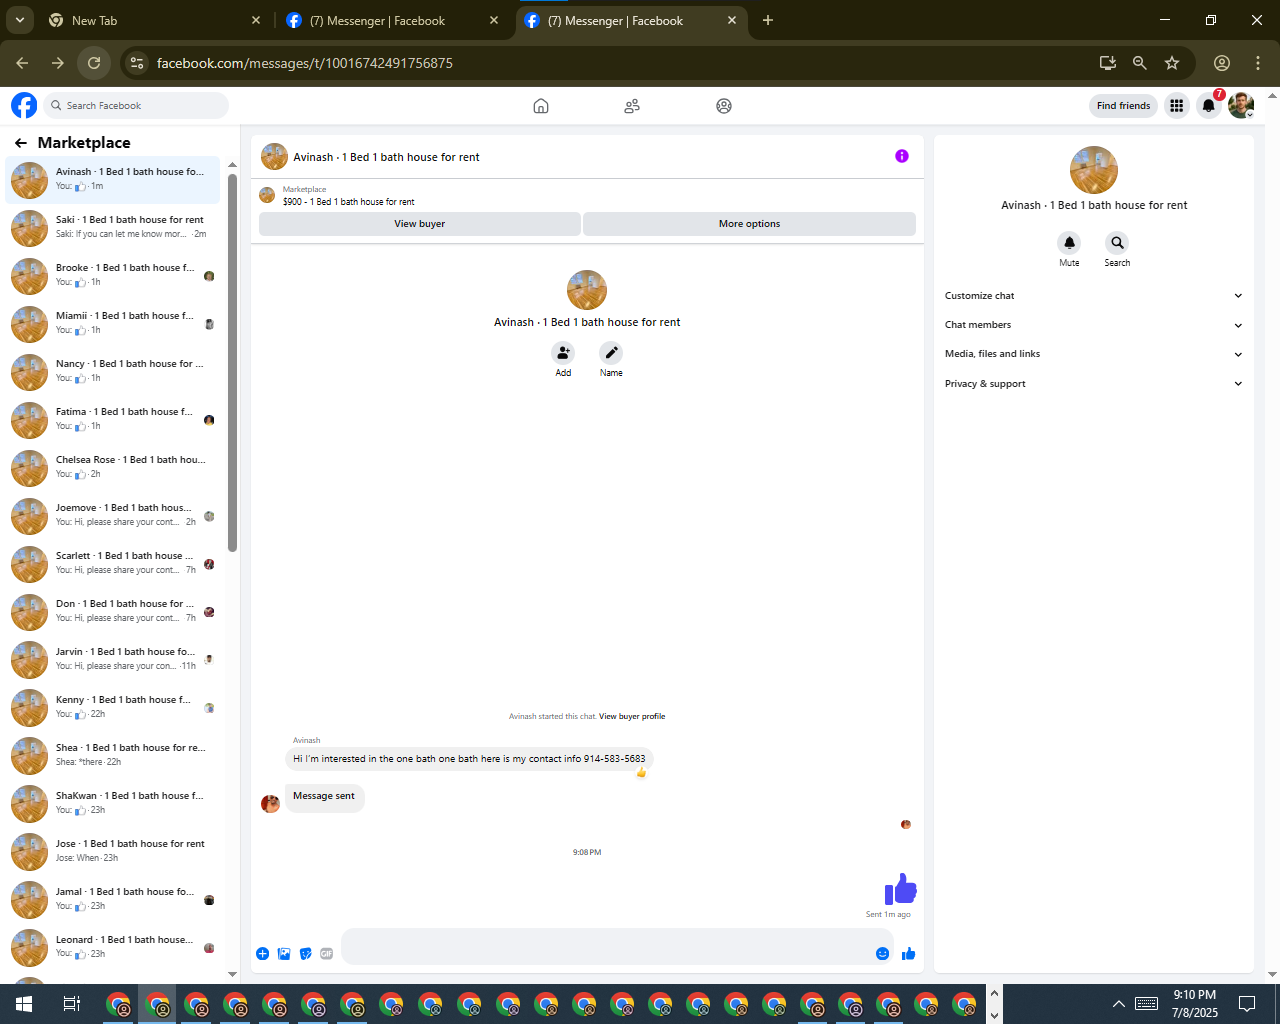Reload the page in browser toolbar
The width and height of the screenshot is (1280, 1024).
[x=94, y=63]
